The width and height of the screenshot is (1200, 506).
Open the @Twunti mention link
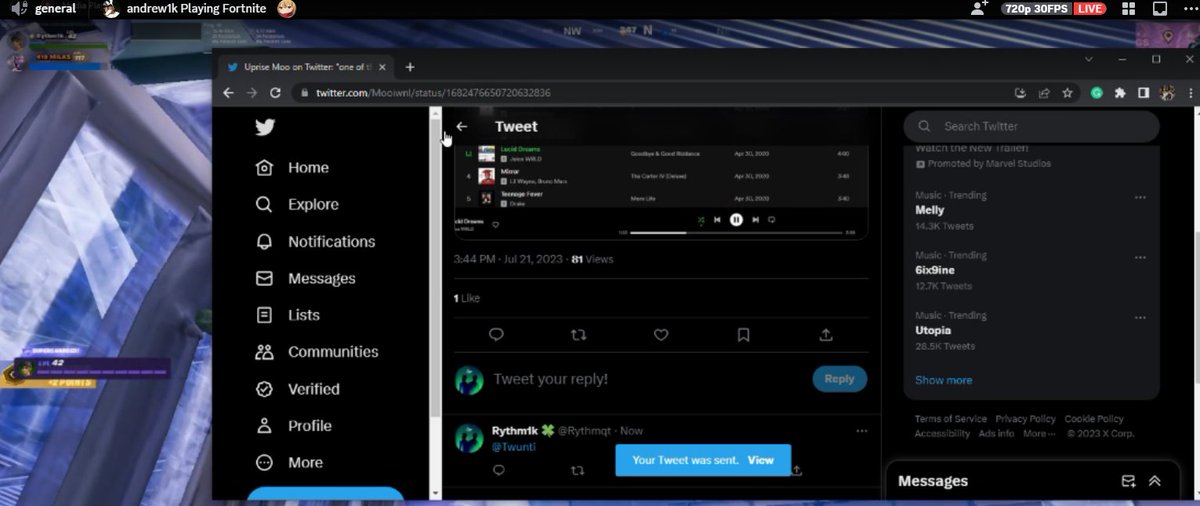[x=514, y=447]
